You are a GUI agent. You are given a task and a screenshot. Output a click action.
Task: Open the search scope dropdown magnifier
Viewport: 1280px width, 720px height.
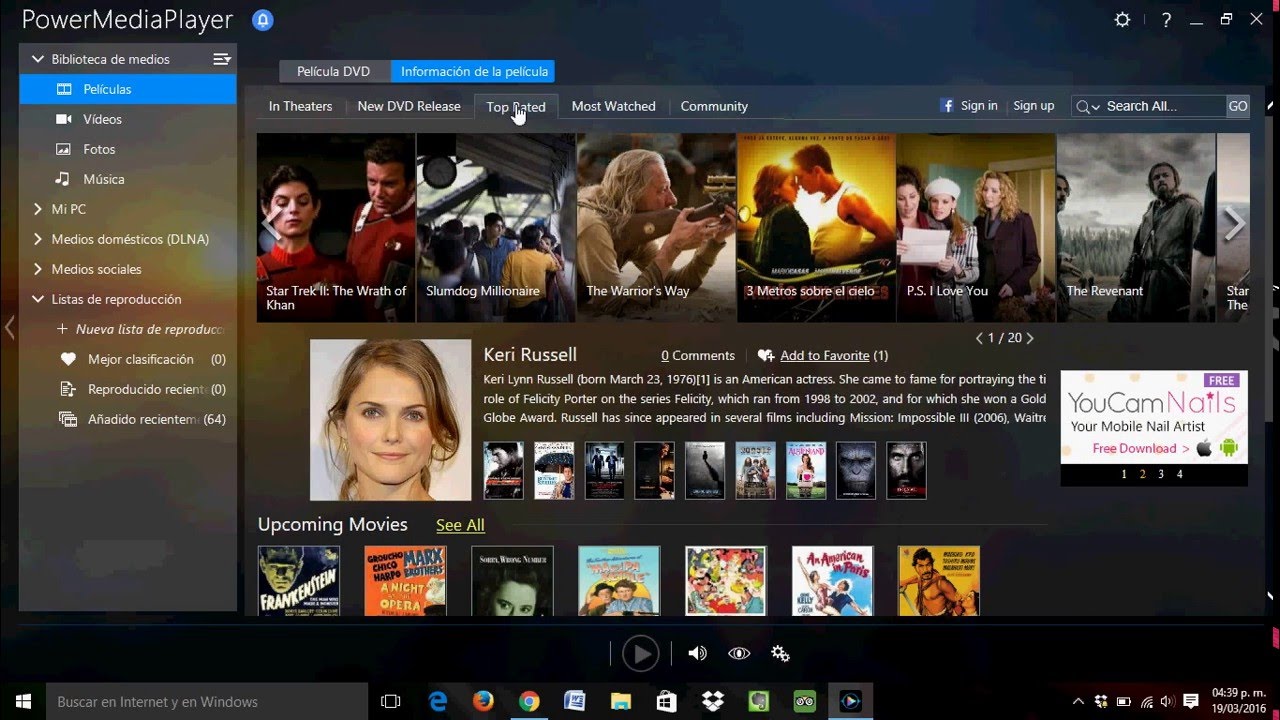1088,106
